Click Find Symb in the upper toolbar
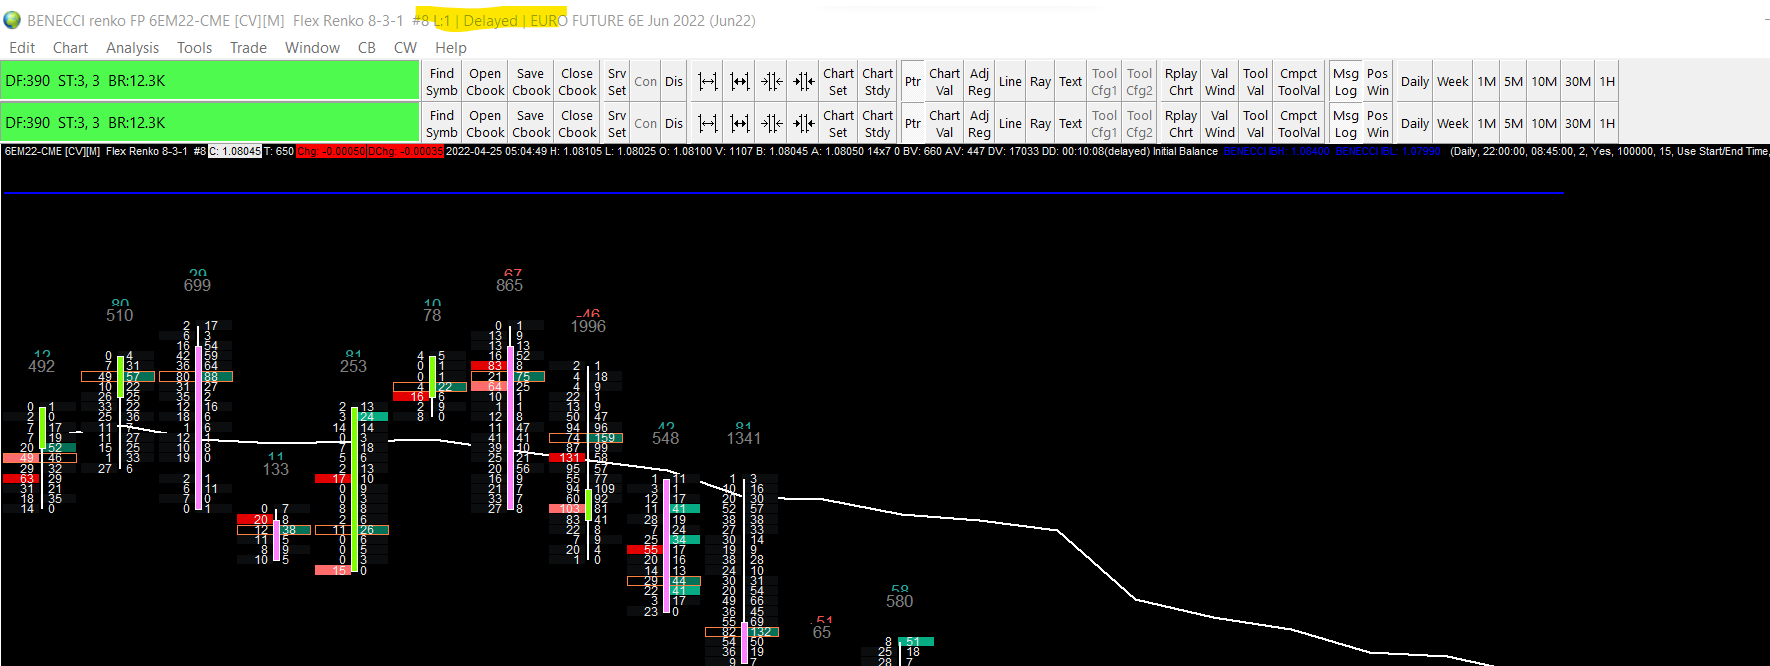The image size is (1770, 666). 441,82
